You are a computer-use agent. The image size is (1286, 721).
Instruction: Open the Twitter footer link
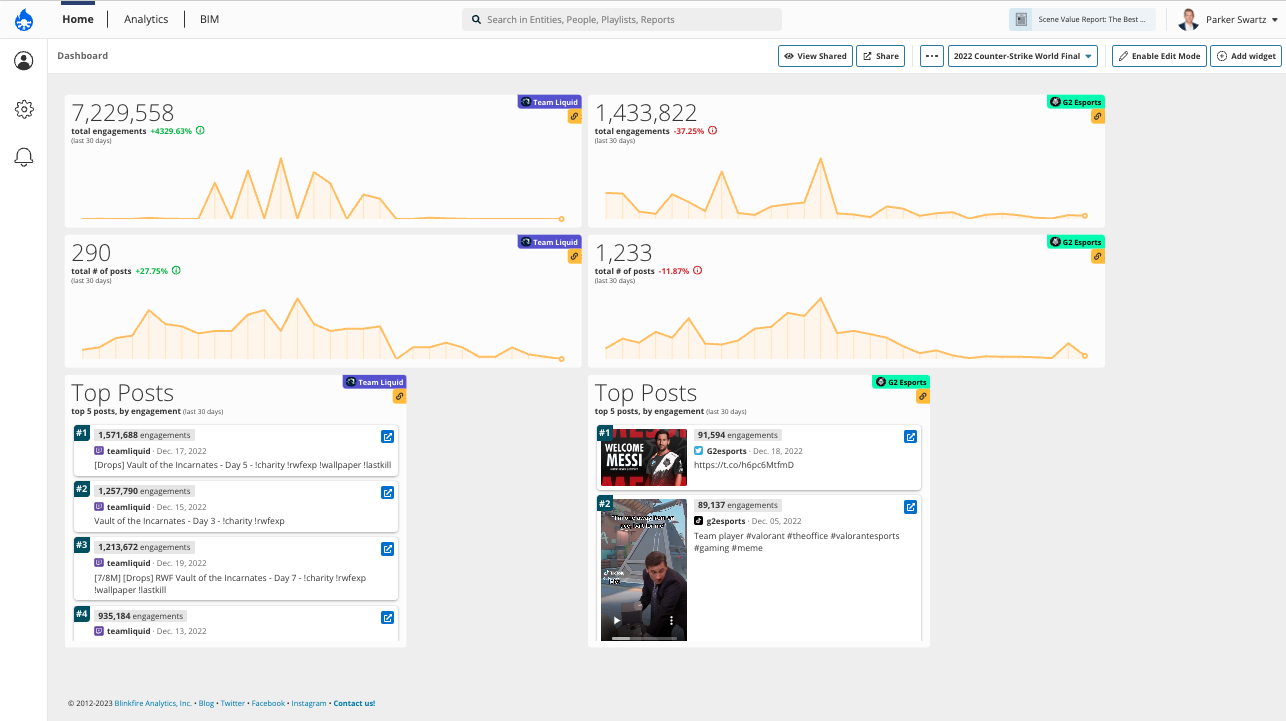point(233,704)
